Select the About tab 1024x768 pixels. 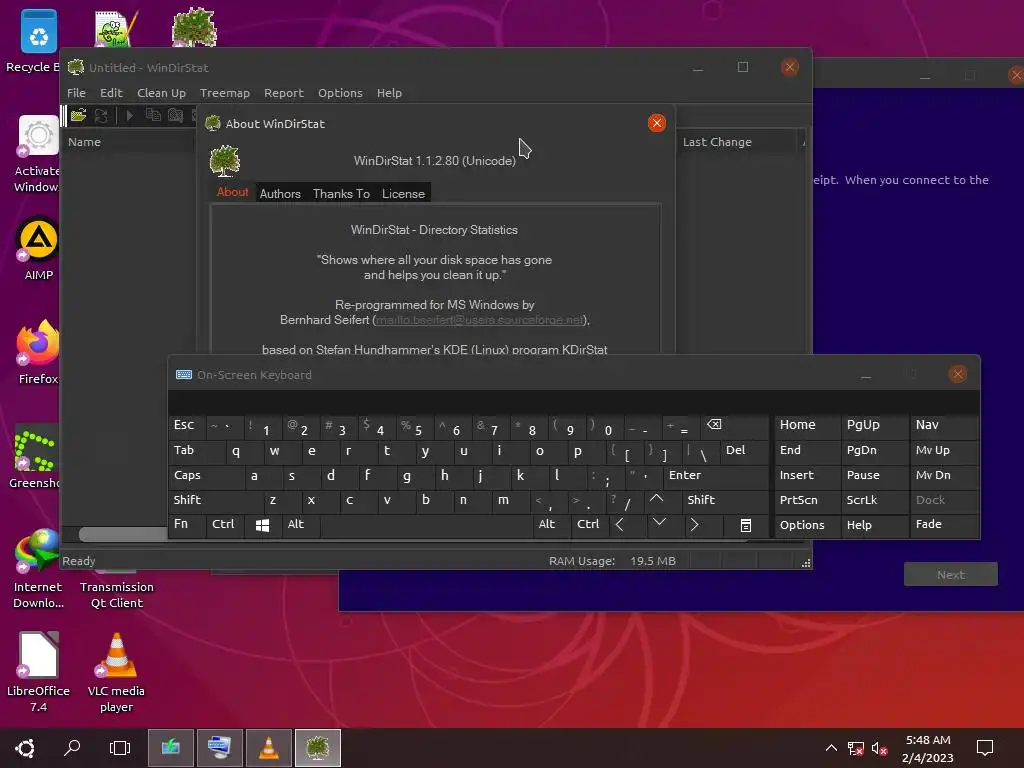tap(232, 193)
